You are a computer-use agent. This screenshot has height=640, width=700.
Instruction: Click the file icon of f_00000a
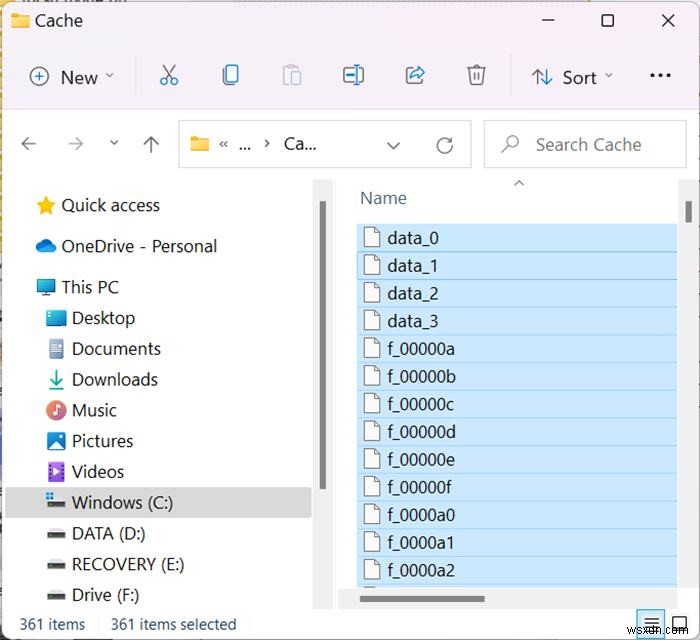372,348
